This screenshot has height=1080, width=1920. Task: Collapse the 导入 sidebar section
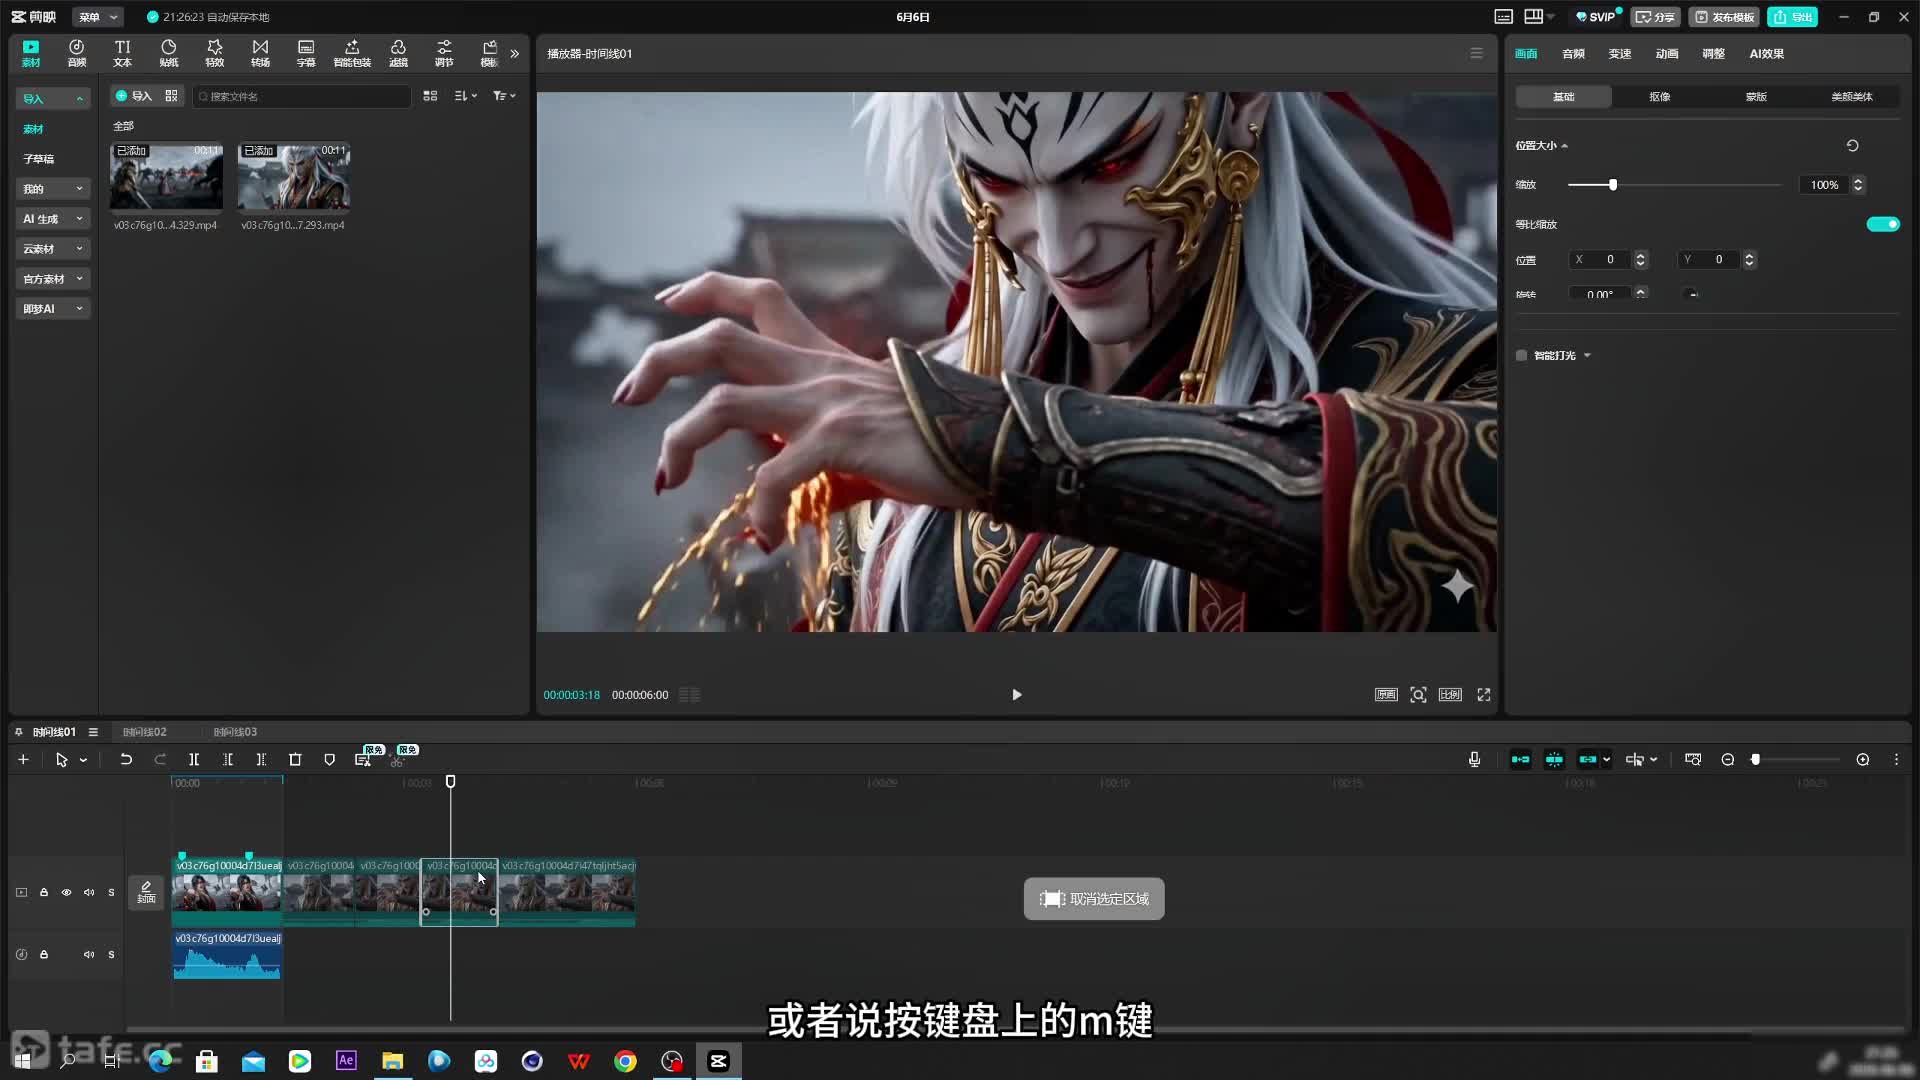(53, 98)
